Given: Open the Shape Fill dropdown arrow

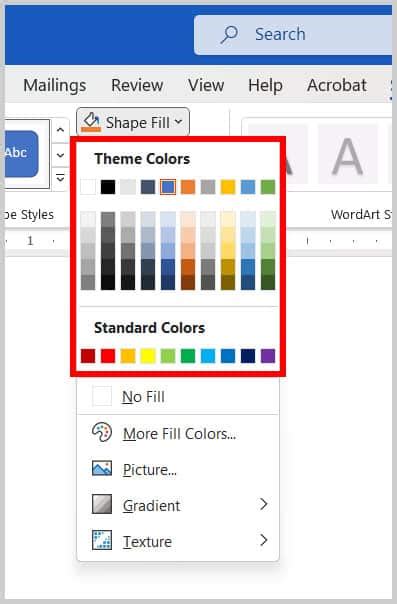Looking at the screenshot, I should (x=178, y=122).
